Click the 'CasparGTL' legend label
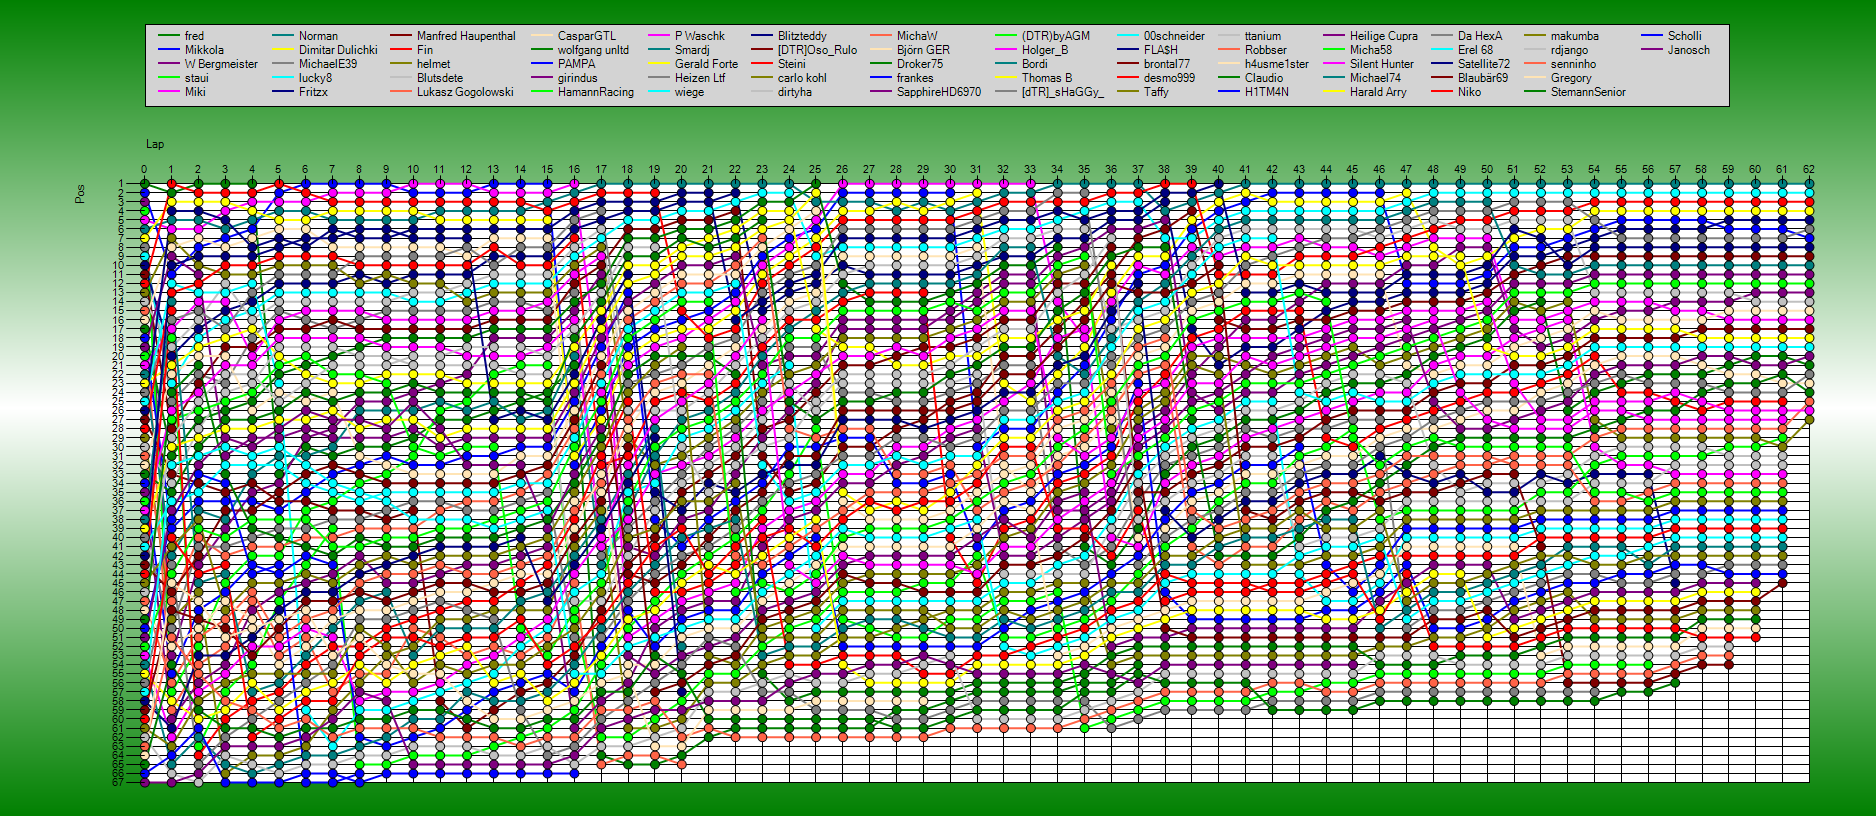The image size is (1876, 816). tap(587, 36)
